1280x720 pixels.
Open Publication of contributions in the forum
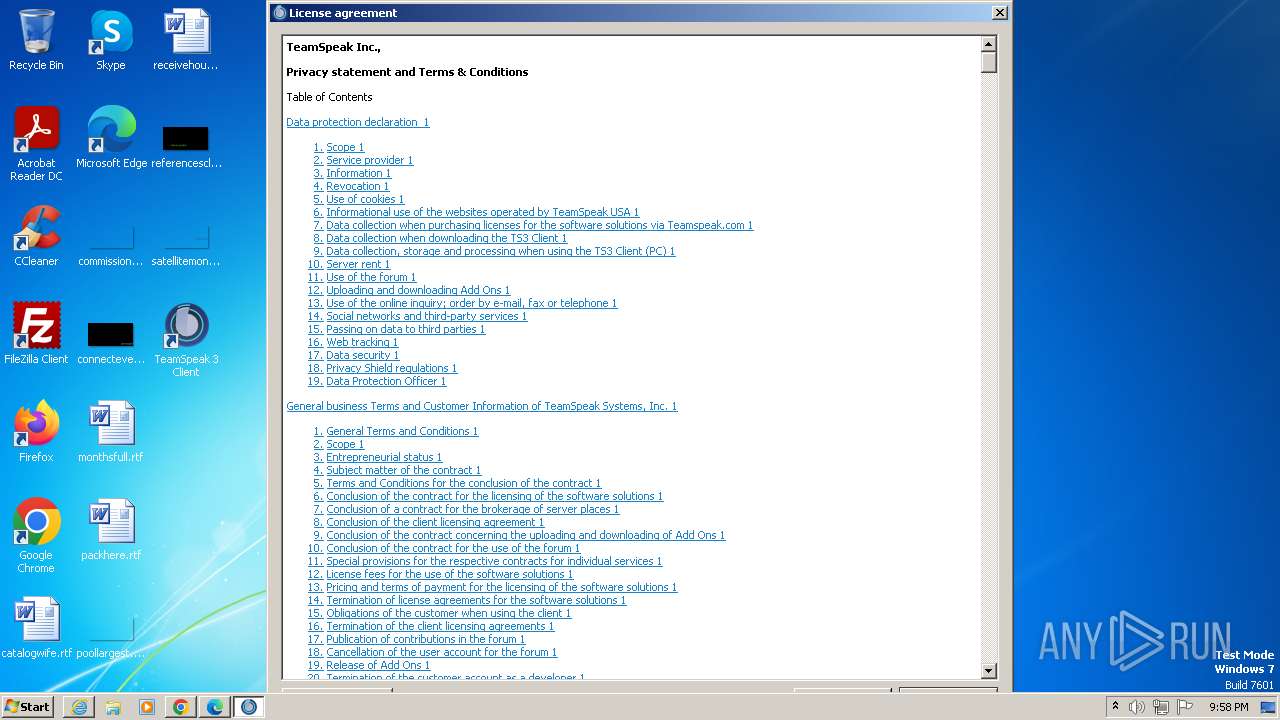click(x=425, y=639)
